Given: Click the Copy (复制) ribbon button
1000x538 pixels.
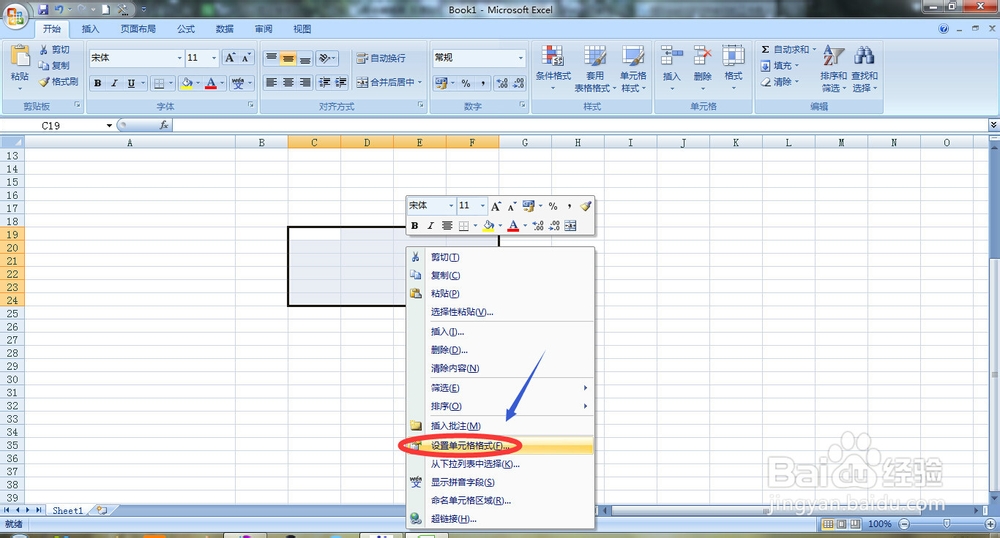Looking at the screenshot, I should pyautogui.click(x=54, y=66).
